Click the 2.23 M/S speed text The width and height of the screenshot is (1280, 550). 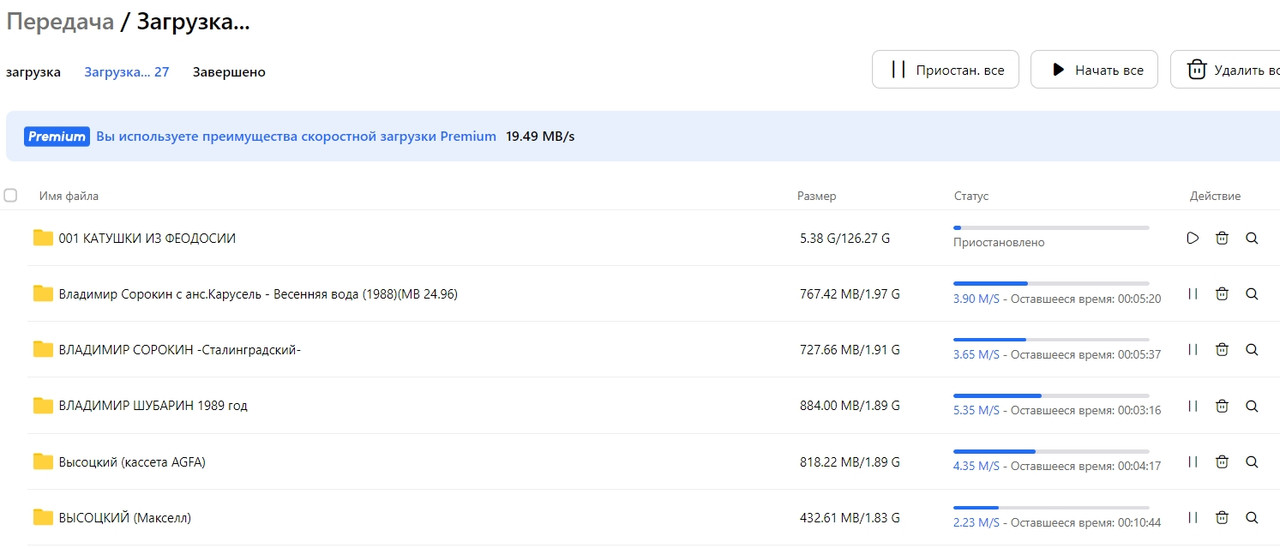[x=976, y=523]
